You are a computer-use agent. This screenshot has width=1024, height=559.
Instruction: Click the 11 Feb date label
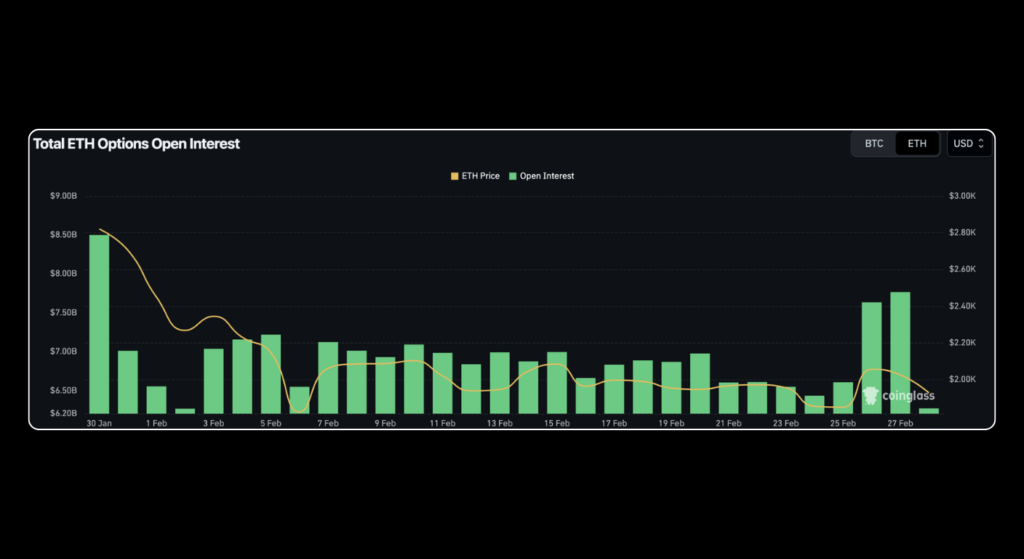coord(442,423)
